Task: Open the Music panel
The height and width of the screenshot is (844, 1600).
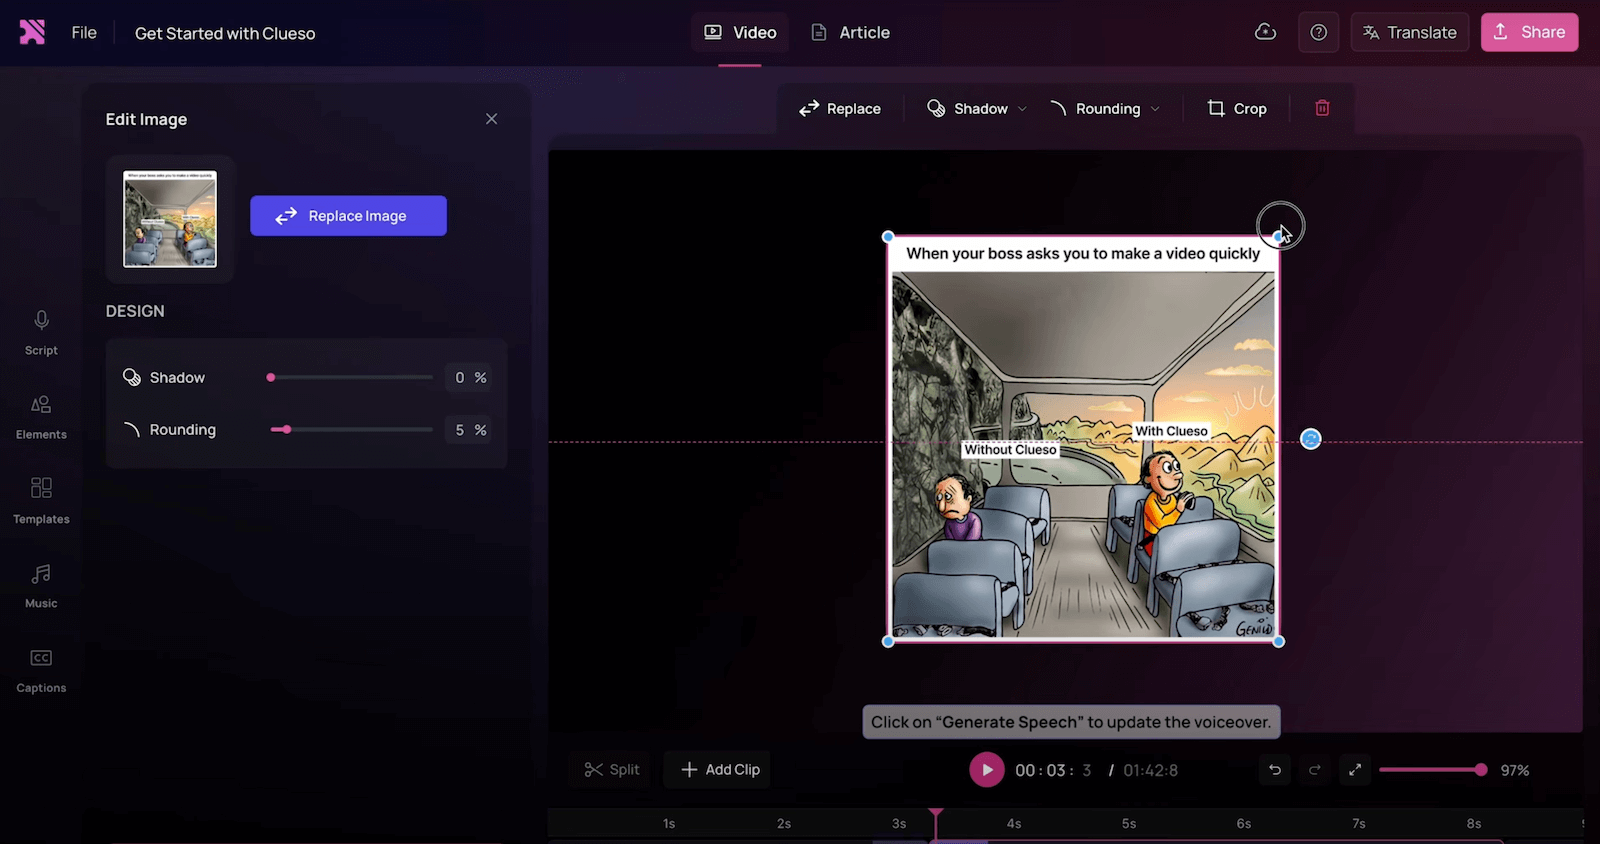Action: [41, 585]
